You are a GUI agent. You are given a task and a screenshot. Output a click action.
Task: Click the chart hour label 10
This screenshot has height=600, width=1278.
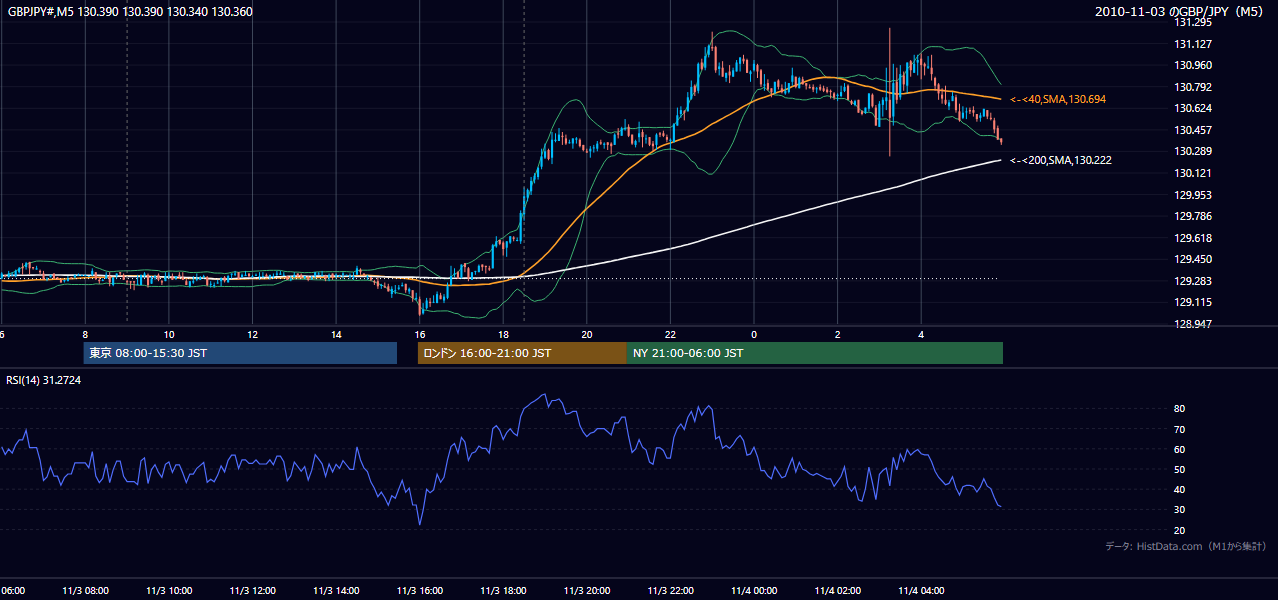(170, 334)
